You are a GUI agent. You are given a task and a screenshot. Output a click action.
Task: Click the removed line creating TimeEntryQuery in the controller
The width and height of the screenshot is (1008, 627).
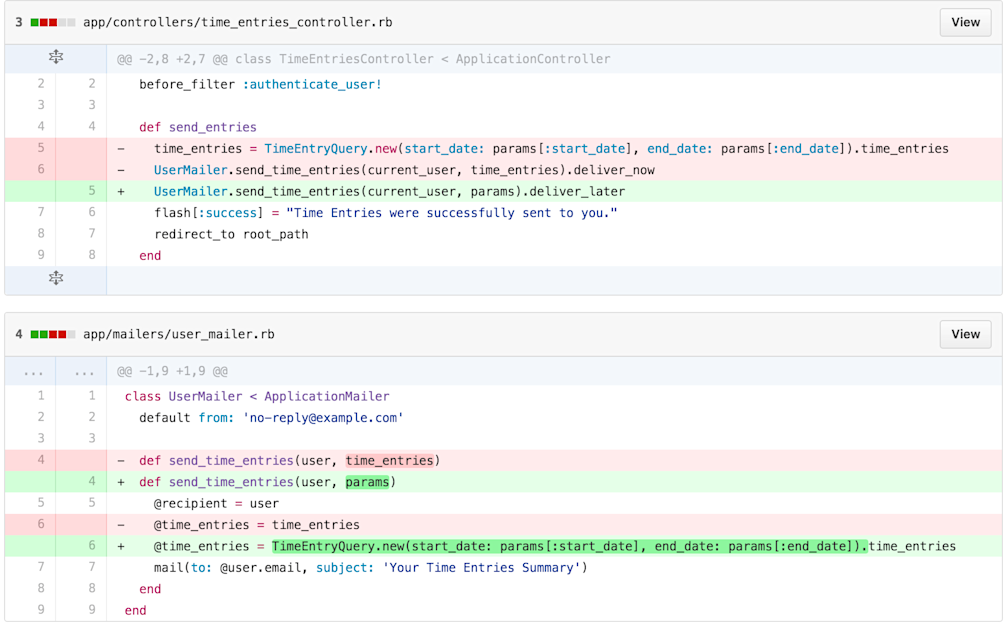500,148
